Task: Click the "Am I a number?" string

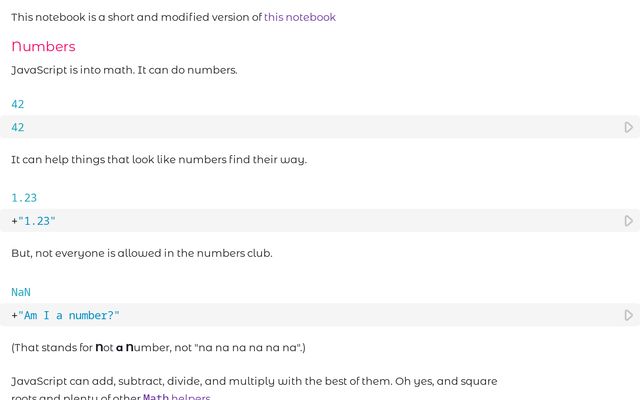Action: tap(69, 315)
